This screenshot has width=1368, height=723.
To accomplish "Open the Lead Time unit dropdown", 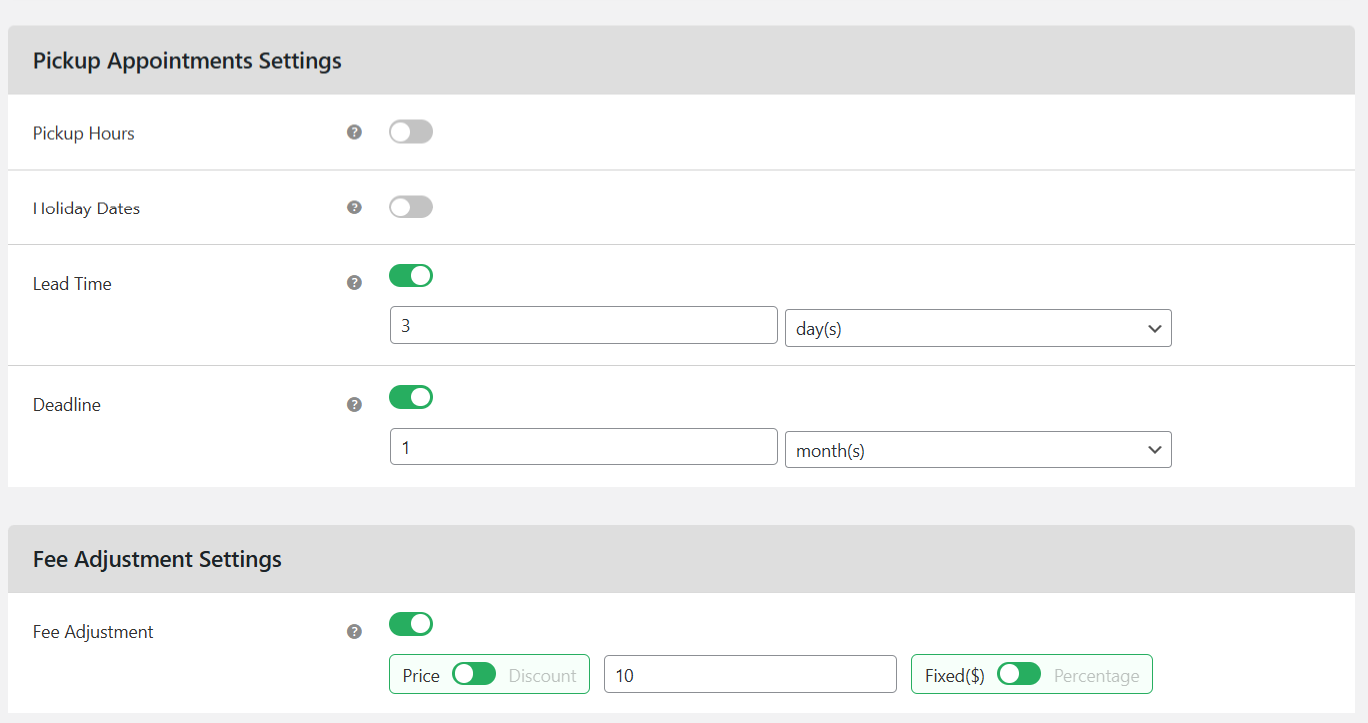I will pos(978,327).
